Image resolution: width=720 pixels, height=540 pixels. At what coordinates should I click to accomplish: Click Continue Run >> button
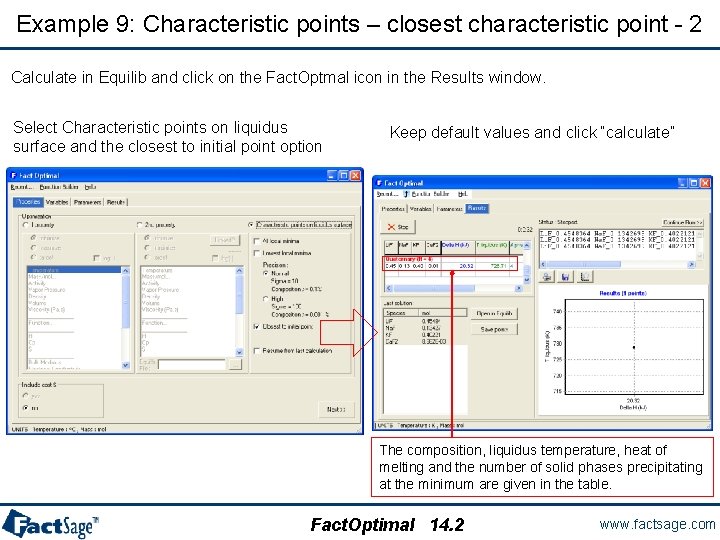683,222
